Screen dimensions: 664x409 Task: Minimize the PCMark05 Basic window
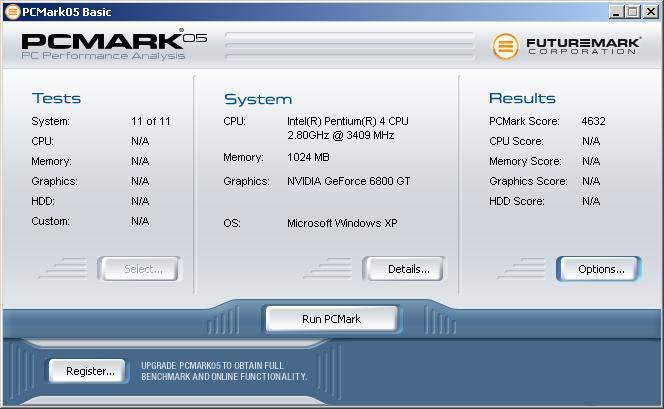617,11
